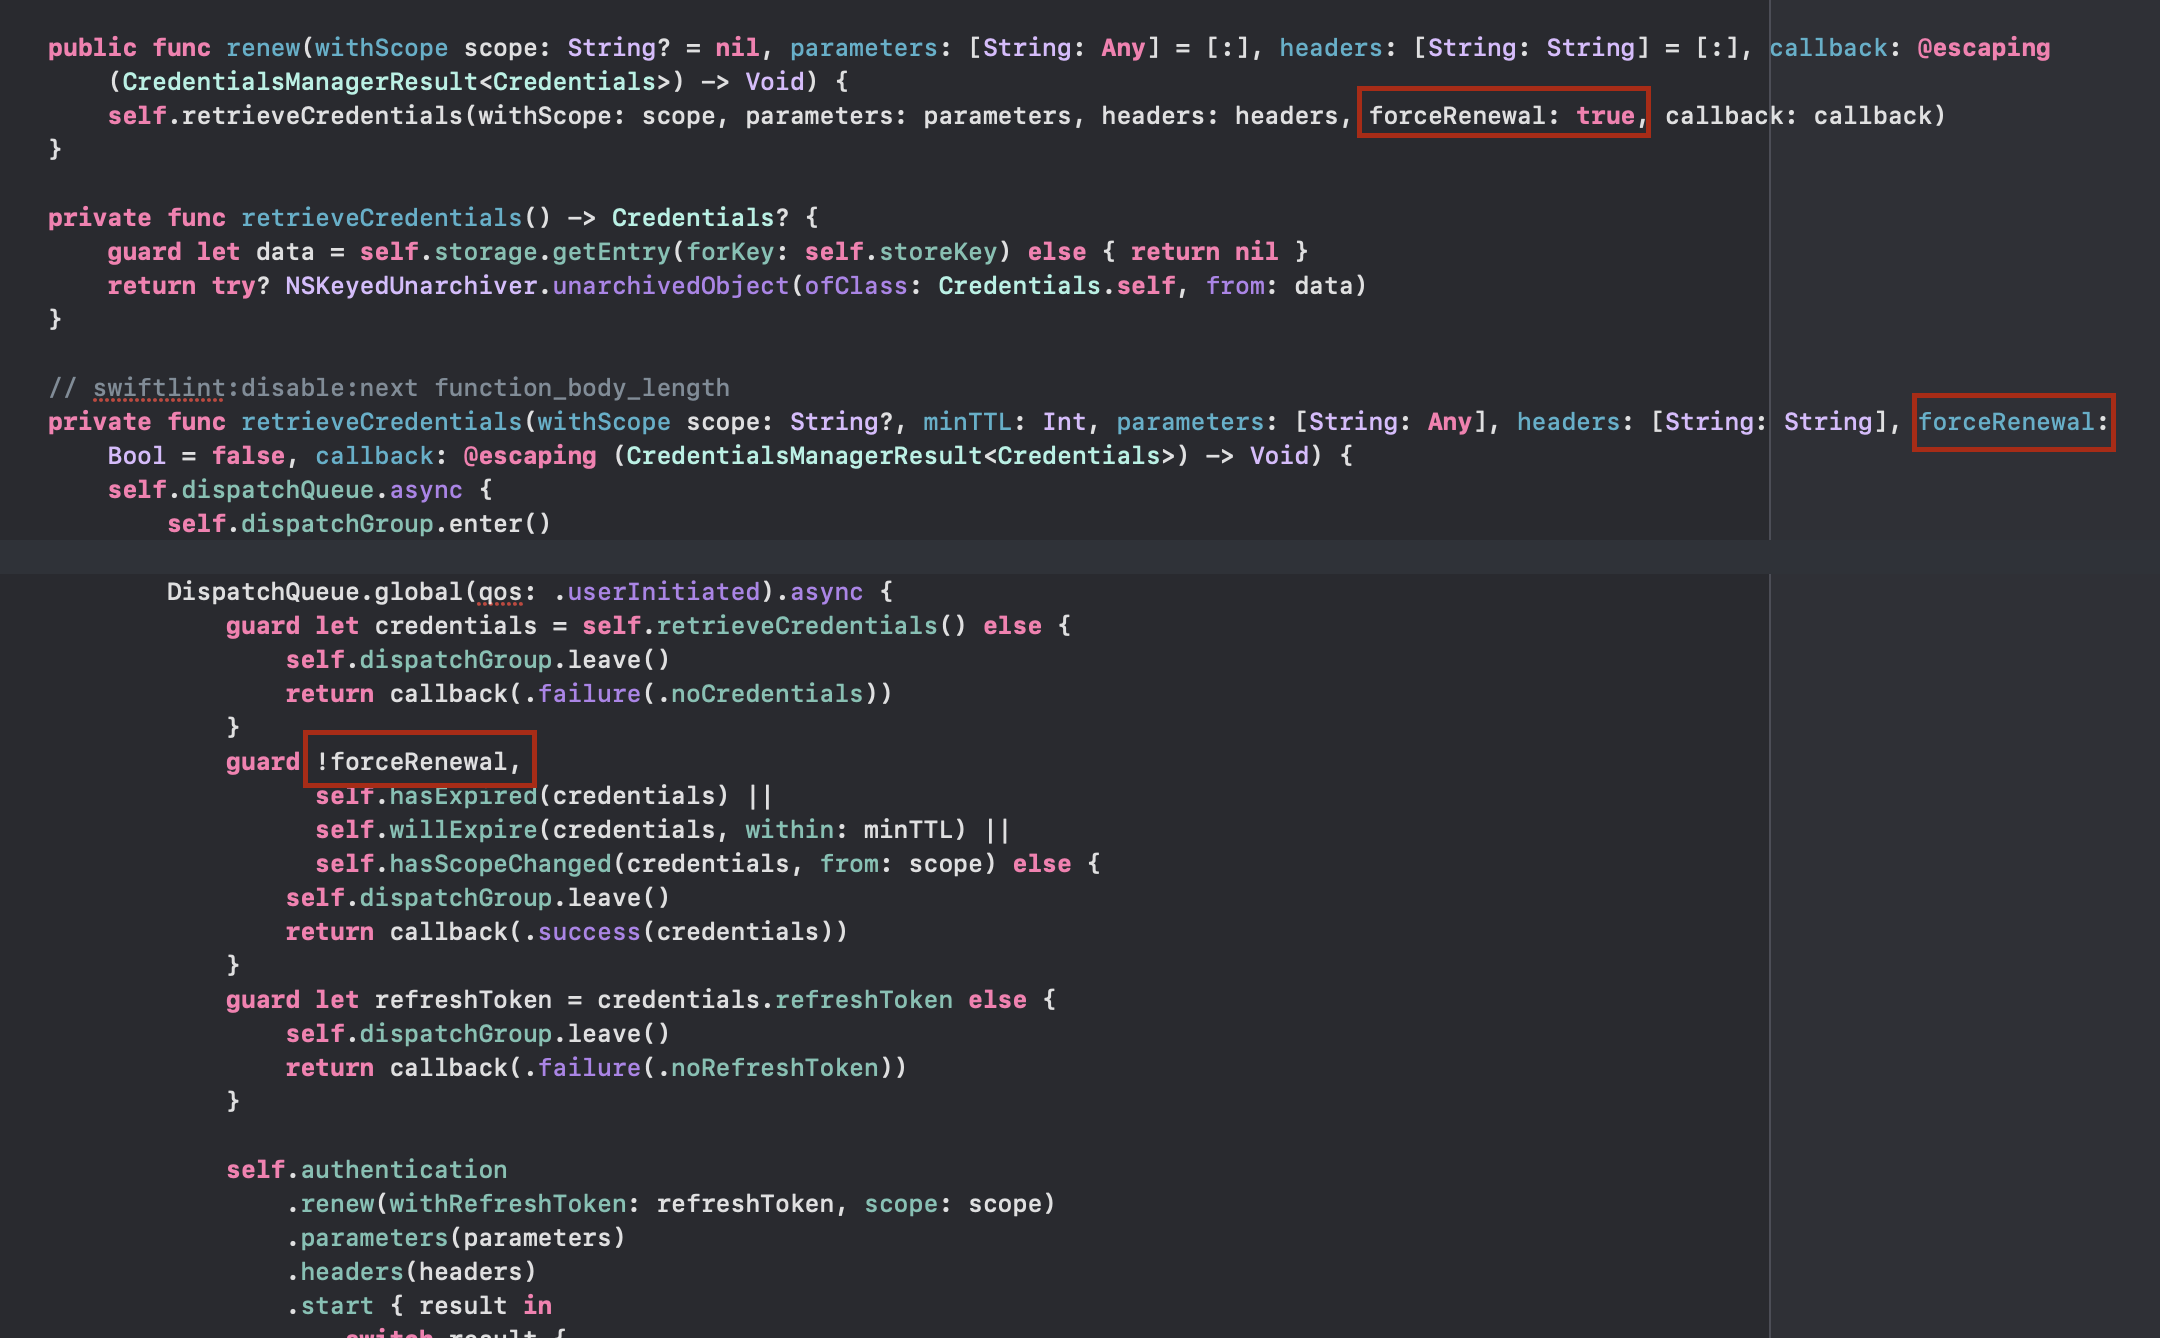Click the 'hasExpired' method call
Image resolution: width=2160 pixels, height=1338 pixels.
tap(463, 796)
